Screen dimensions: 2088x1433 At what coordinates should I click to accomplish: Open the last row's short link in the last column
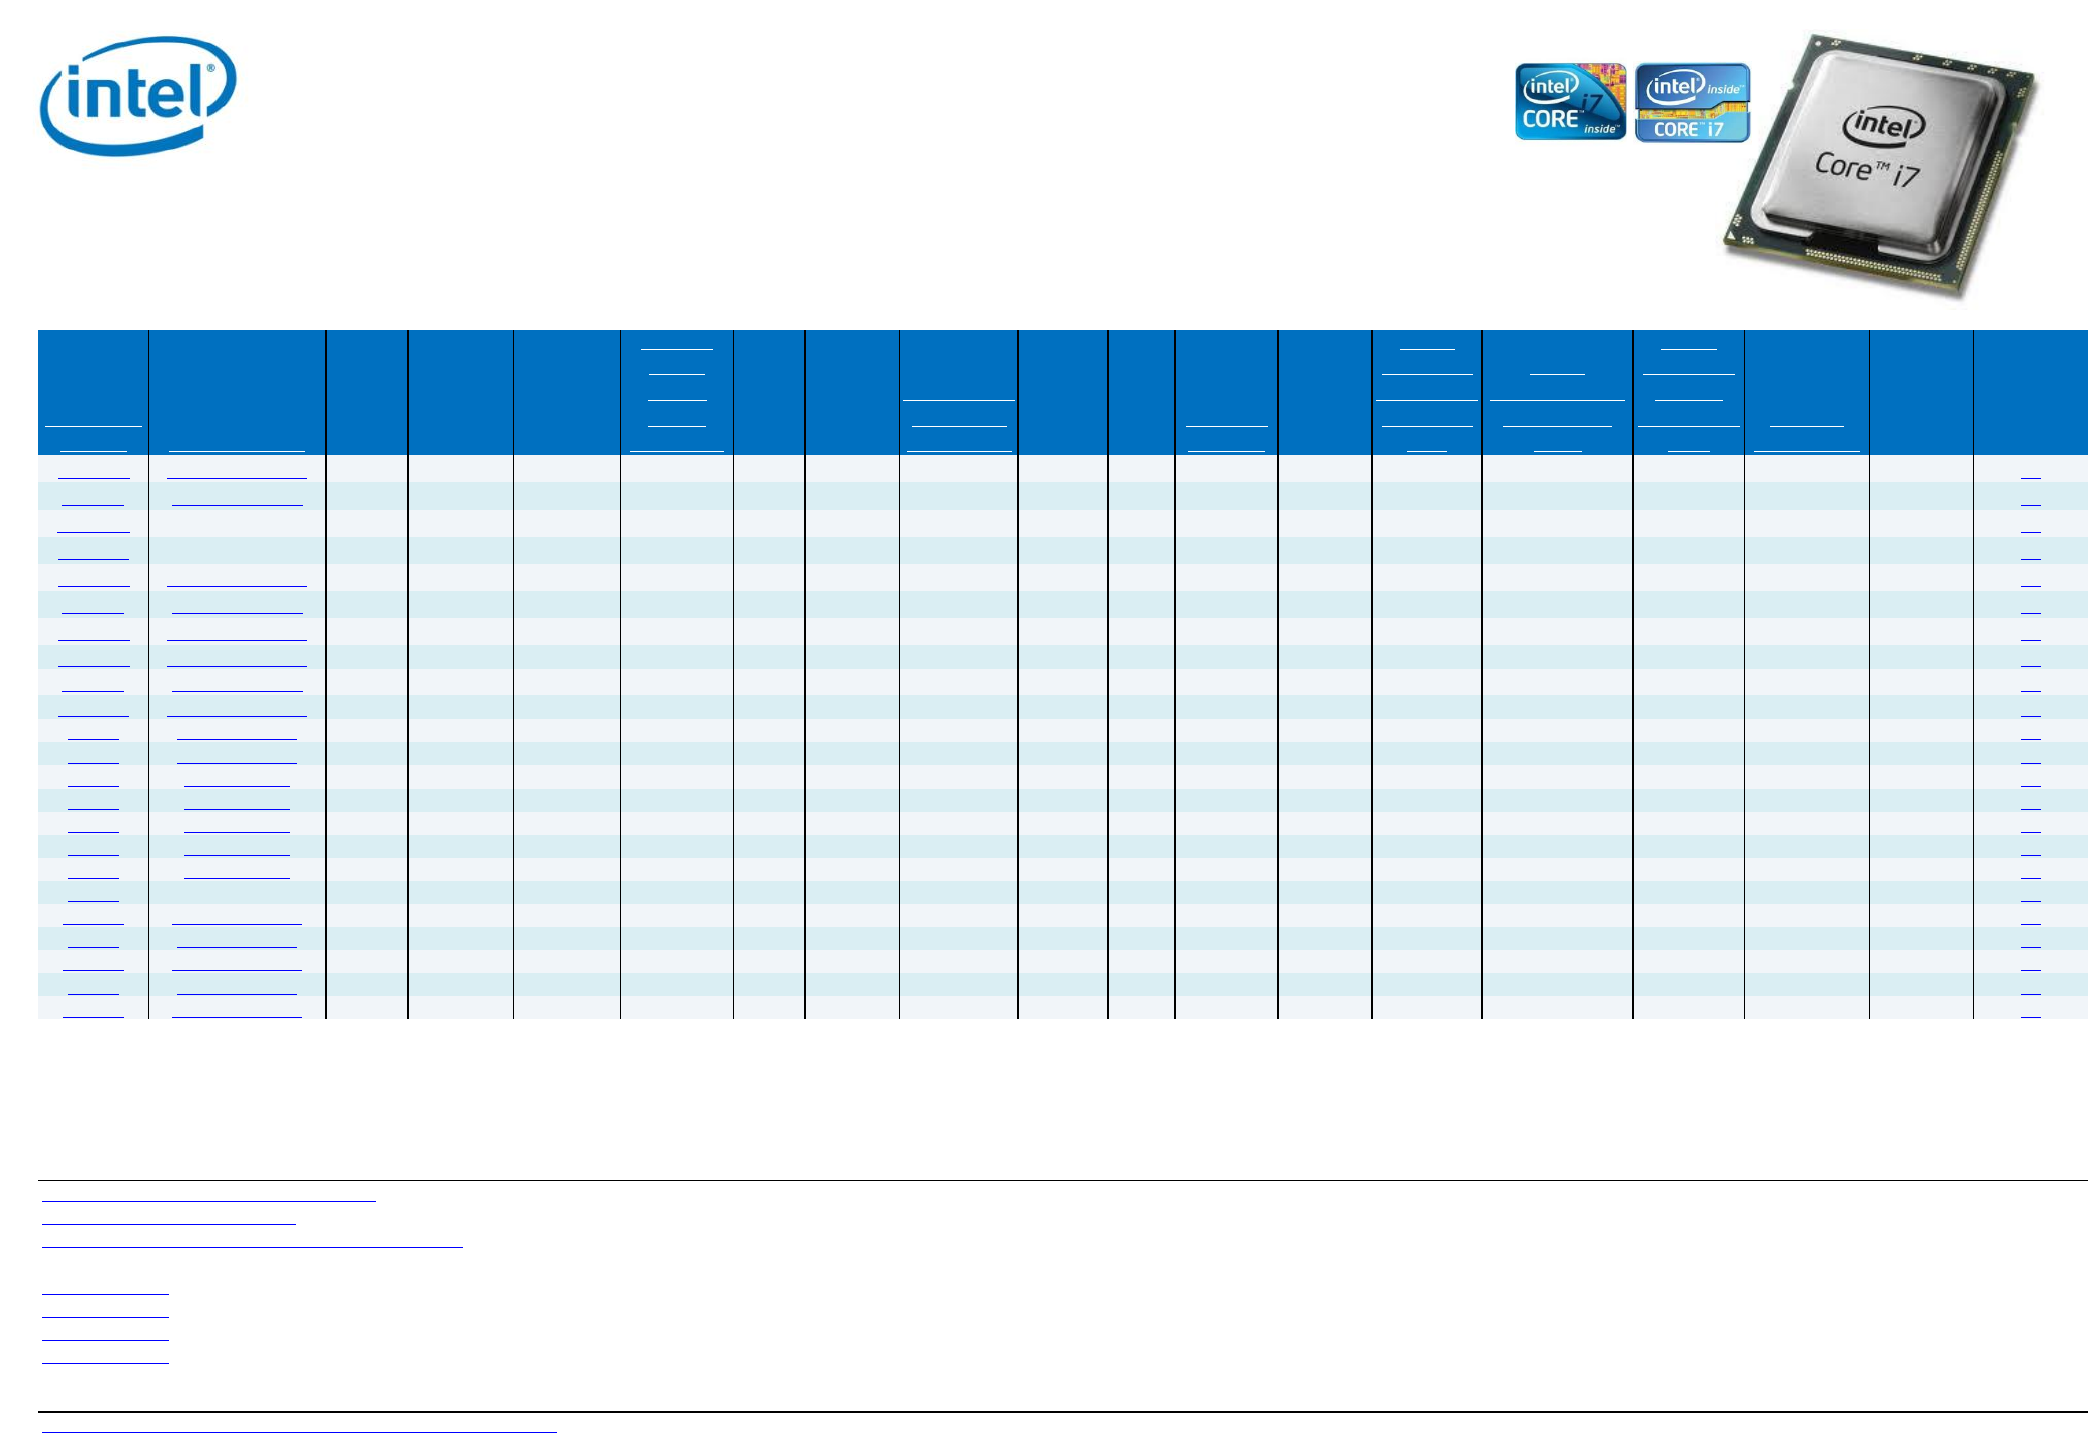(x=2030, y=1013)
